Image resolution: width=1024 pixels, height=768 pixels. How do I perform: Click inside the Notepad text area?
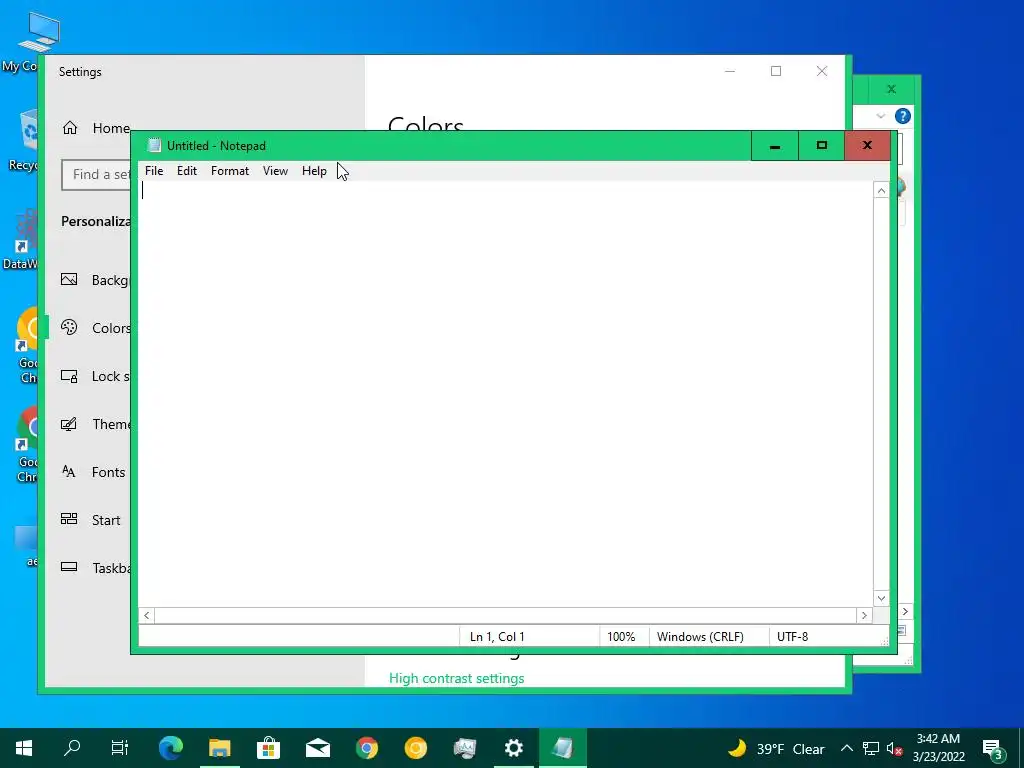(505, 394)
